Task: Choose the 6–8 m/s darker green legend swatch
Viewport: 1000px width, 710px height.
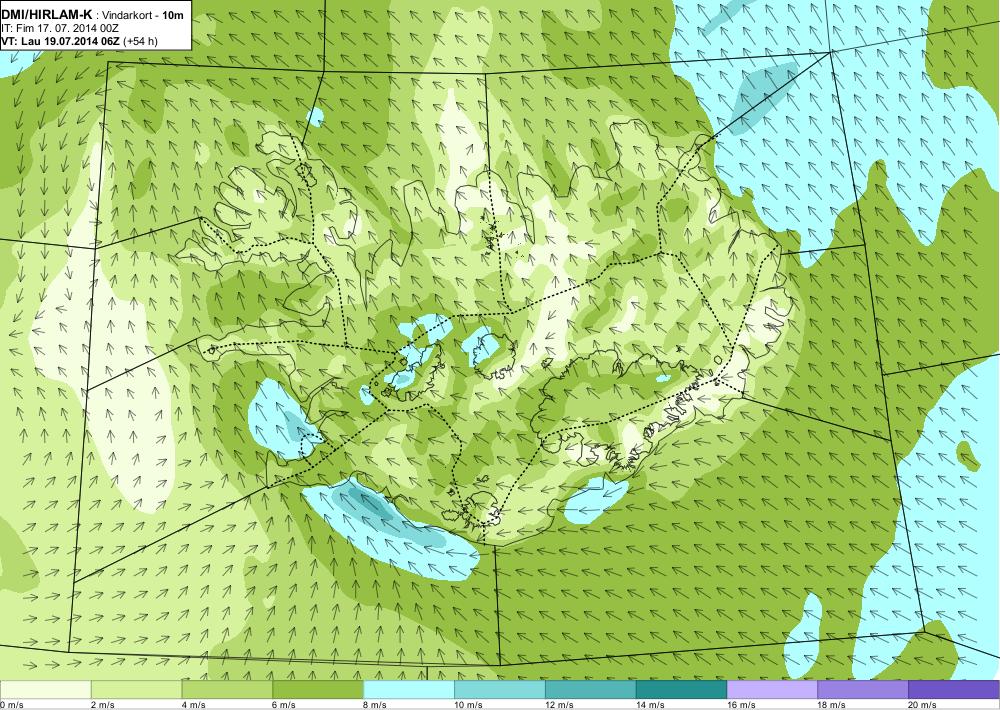Action: point(318,690)
